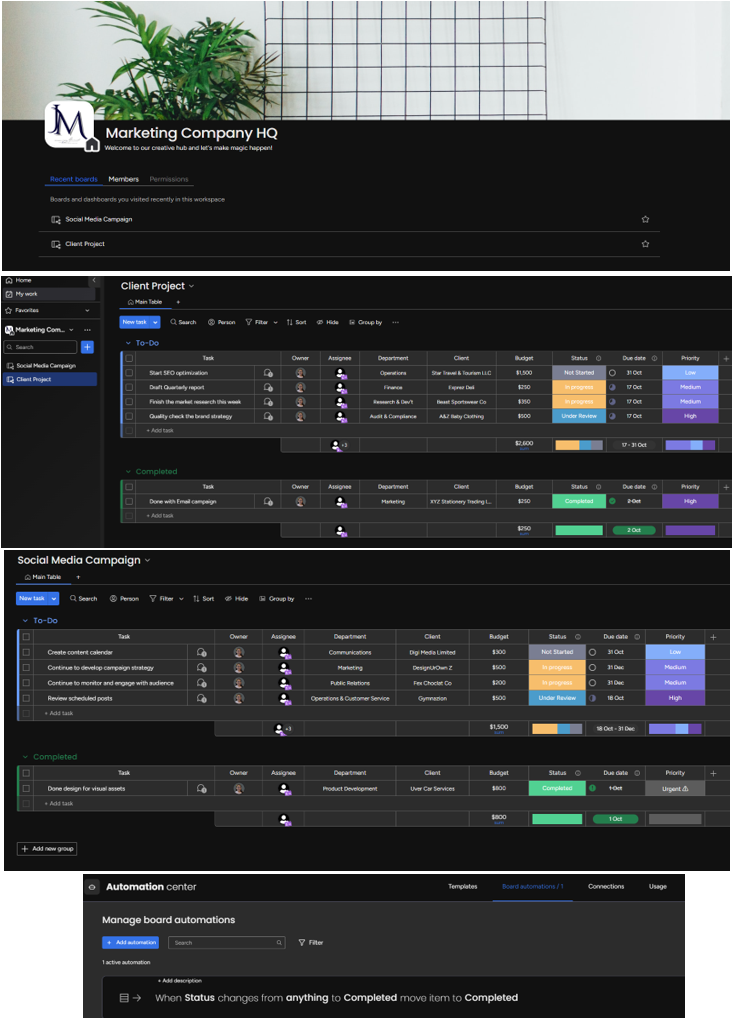732x1028 pixels.
Task: Click owner avatar for Start SEO optimization row
Action: (x=300, y=373)
